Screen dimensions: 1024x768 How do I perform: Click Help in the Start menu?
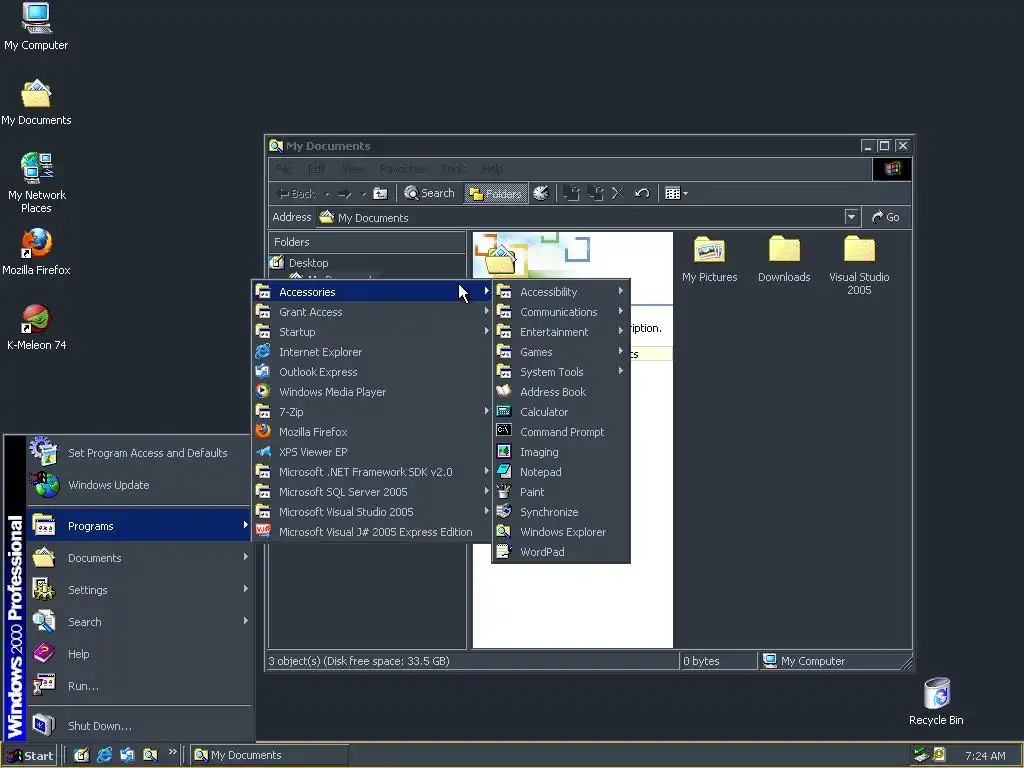(139, 654)
